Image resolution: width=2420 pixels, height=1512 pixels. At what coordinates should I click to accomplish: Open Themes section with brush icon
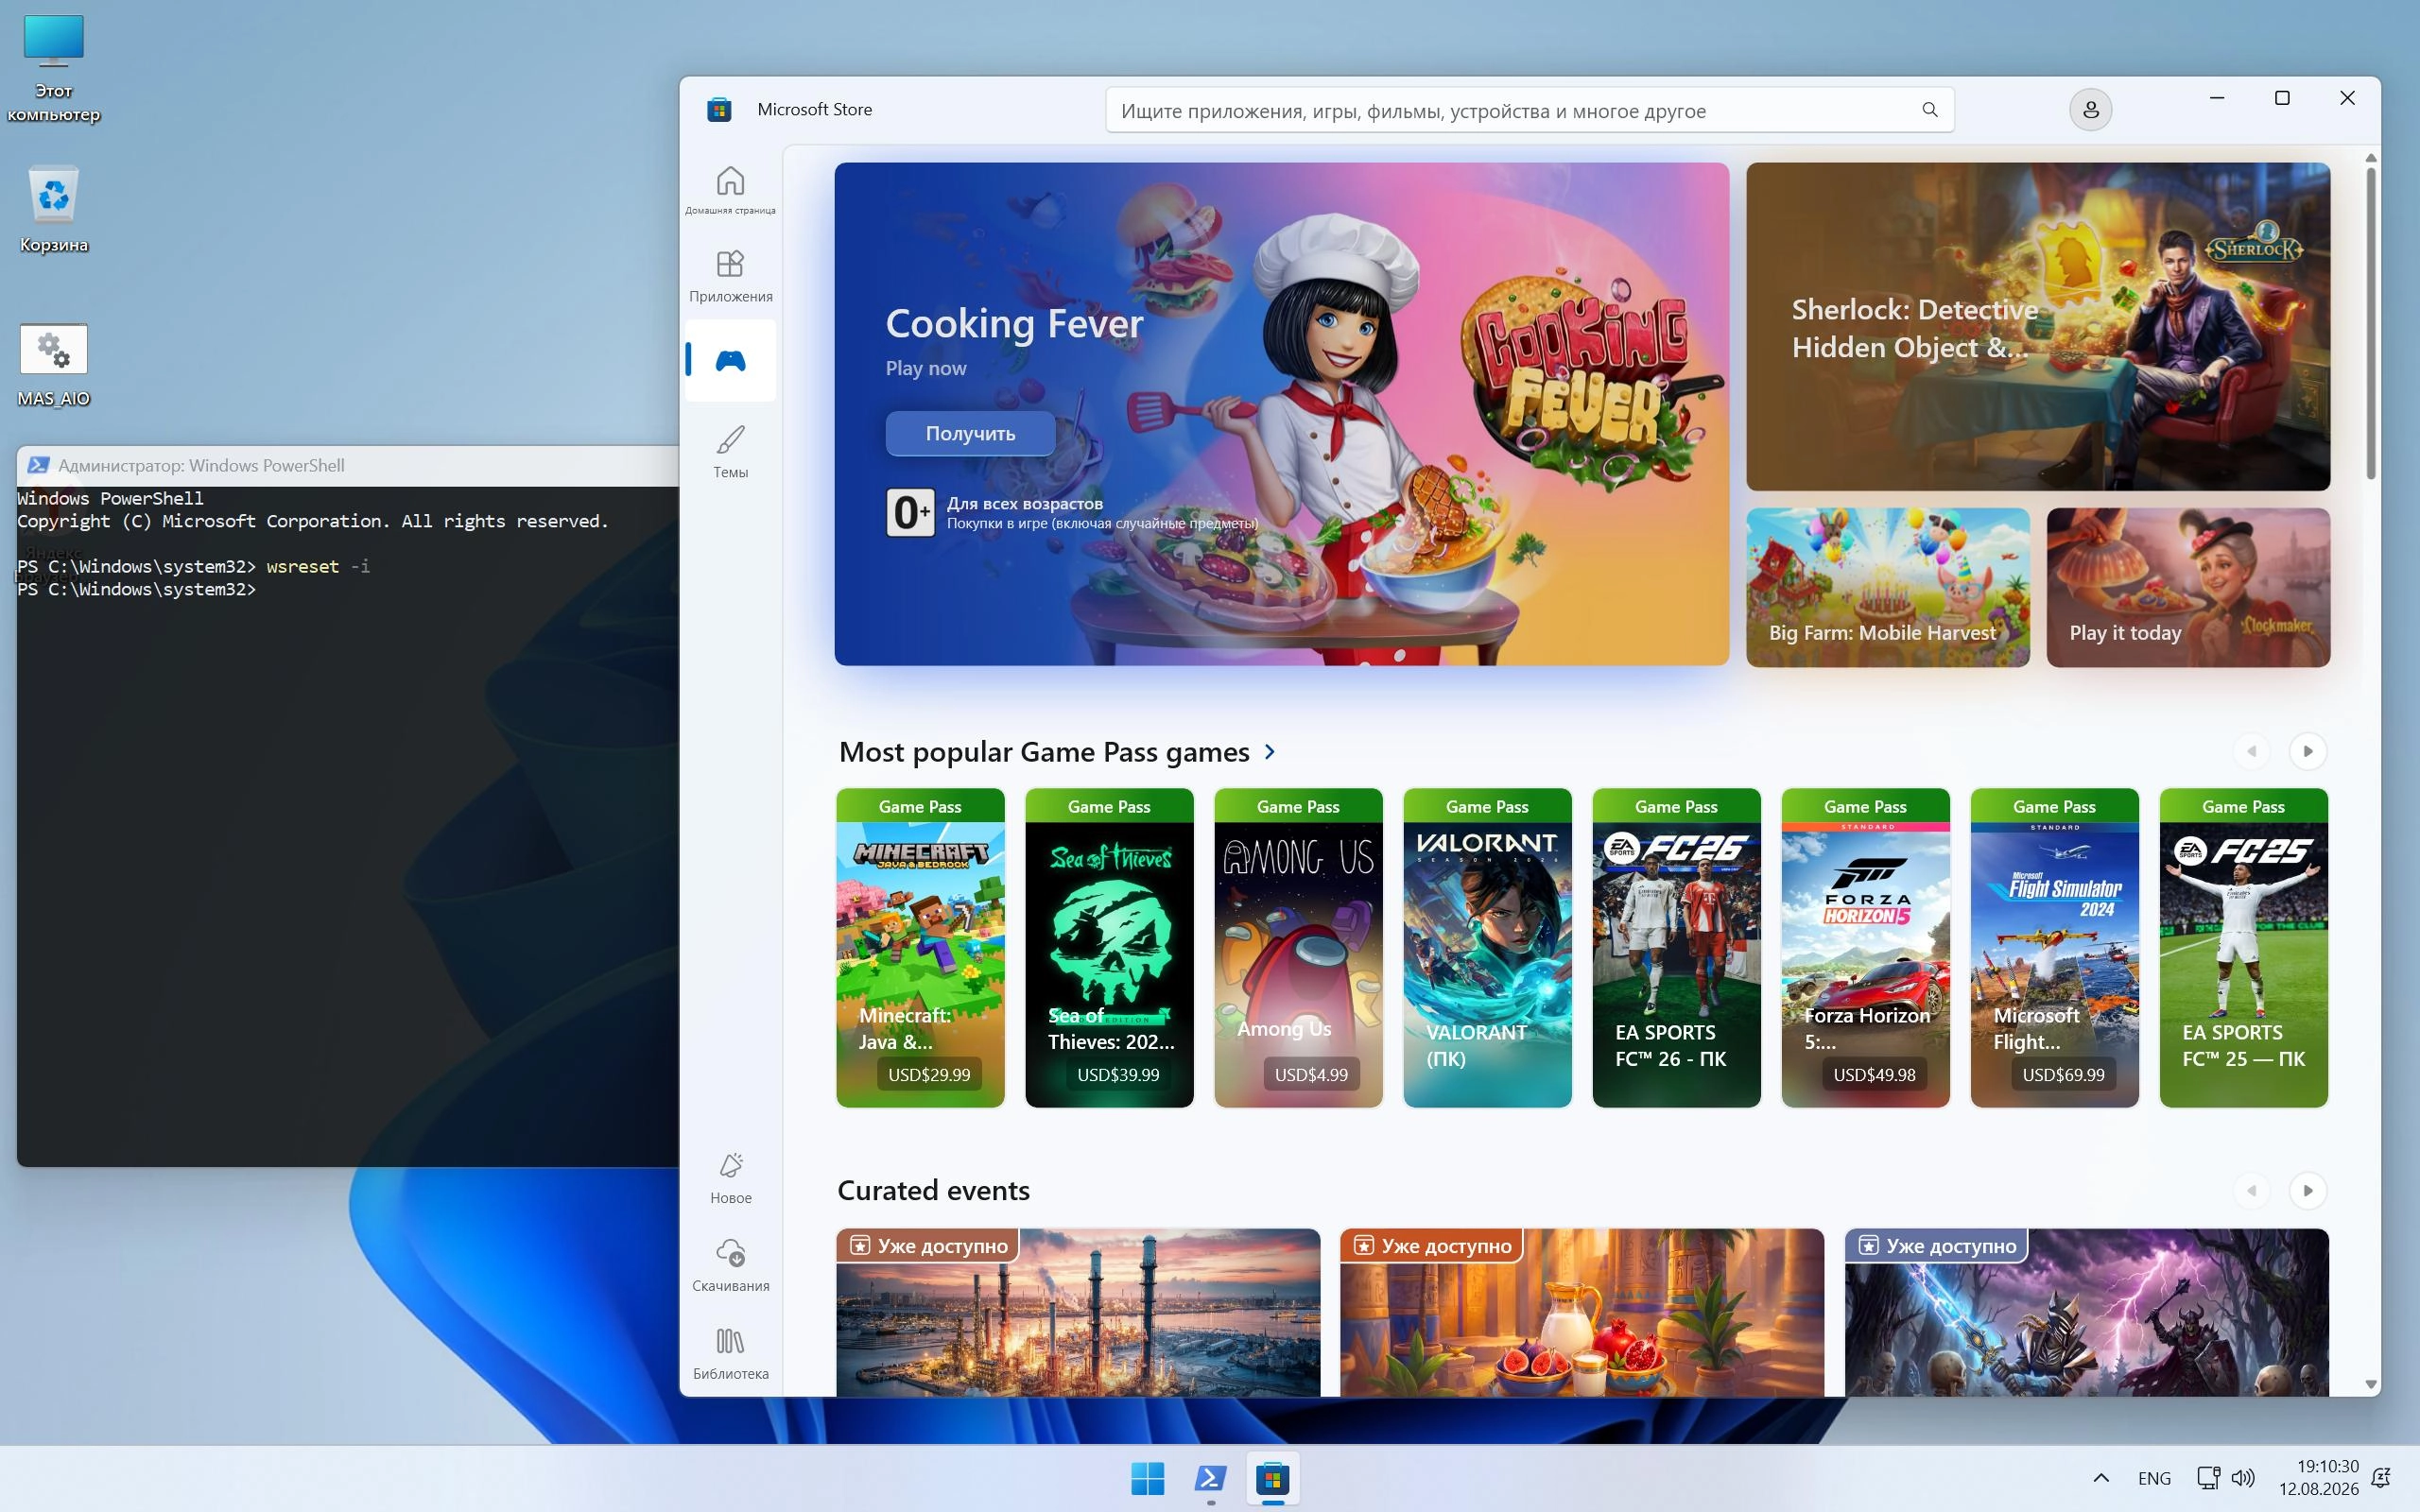730,451
